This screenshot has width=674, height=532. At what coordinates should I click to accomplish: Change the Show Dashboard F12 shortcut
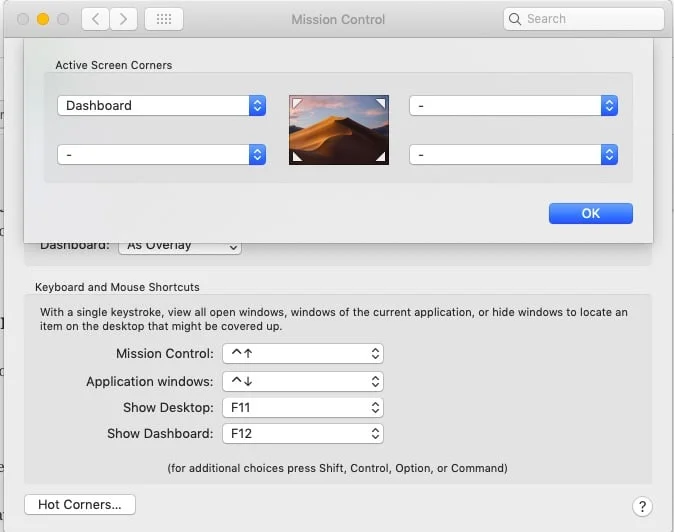[303, 434]
